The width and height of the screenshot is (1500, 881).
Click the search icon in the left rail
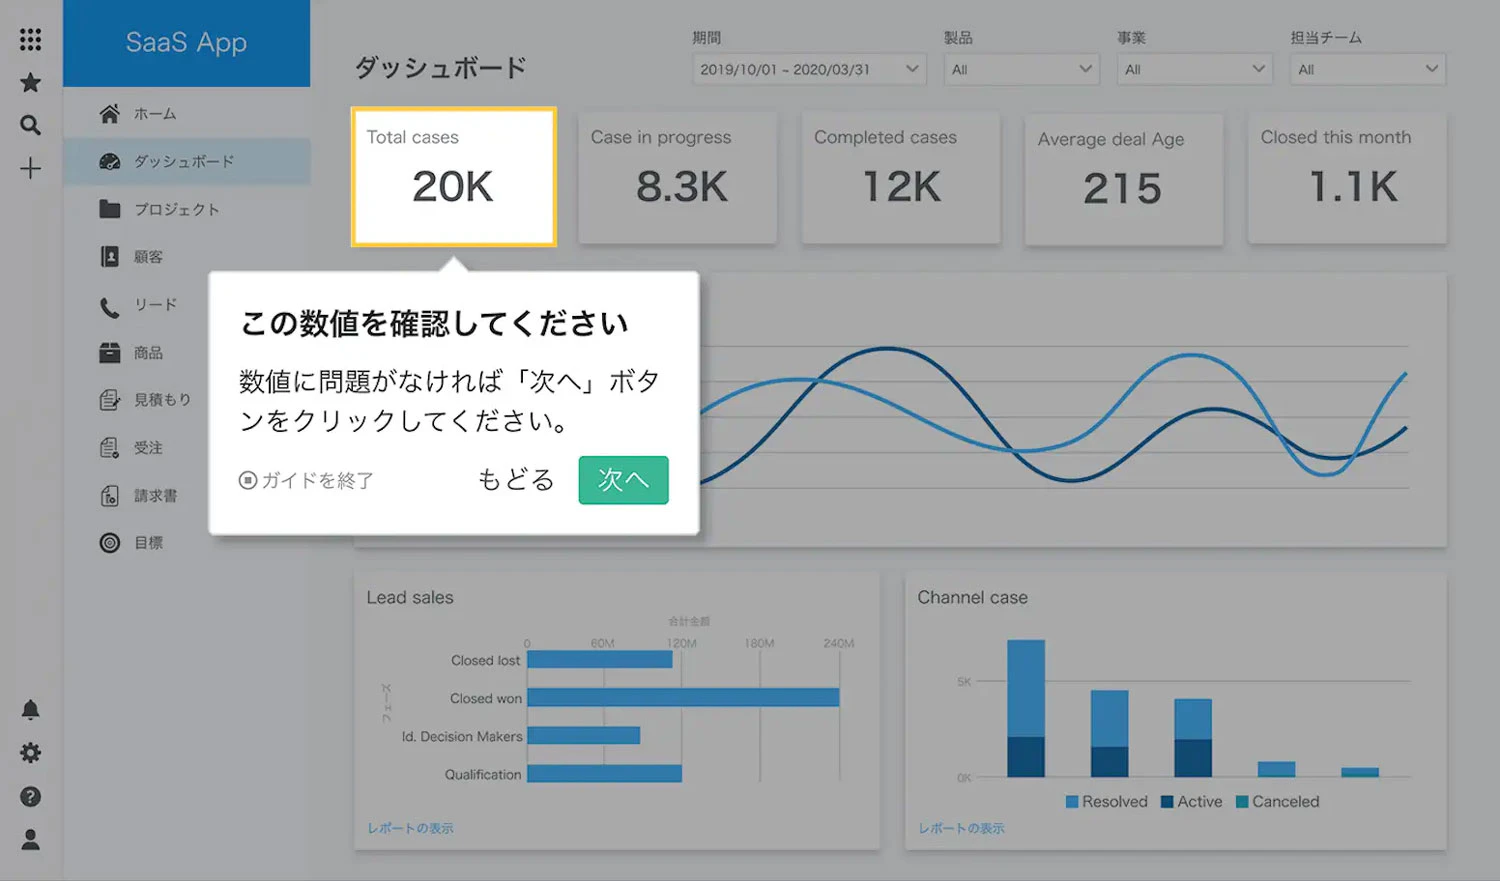30,125
